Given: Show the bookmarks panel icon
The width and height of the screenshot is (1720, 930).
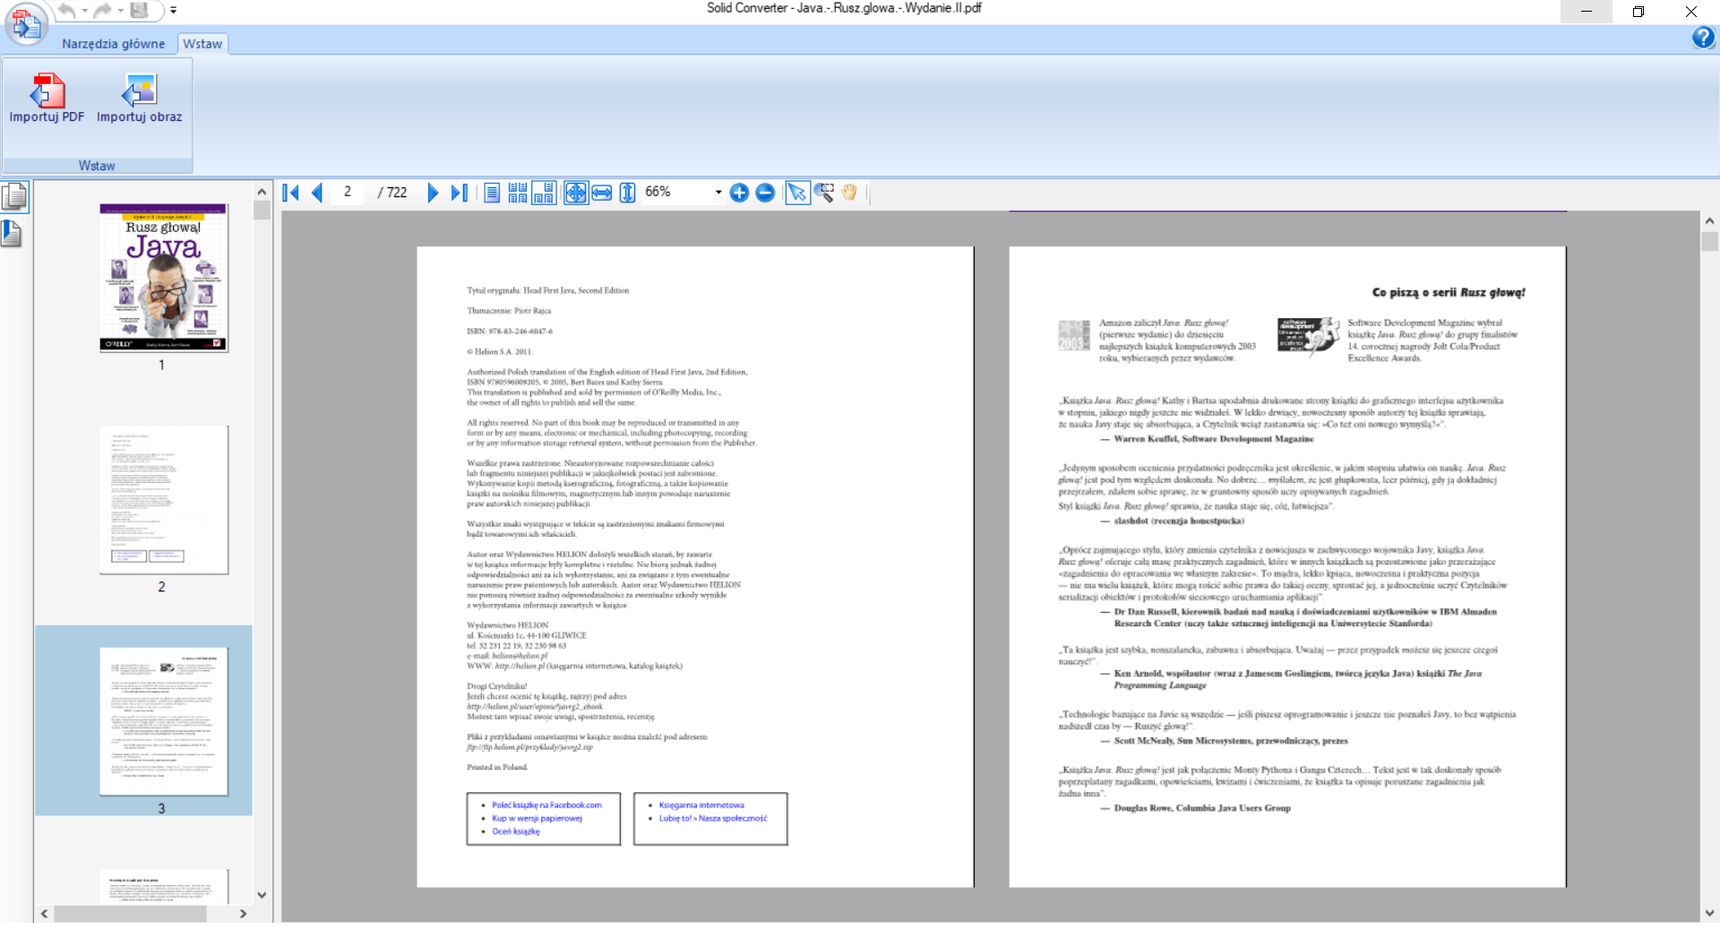Looking at the screenshot, I should point(12,233).
